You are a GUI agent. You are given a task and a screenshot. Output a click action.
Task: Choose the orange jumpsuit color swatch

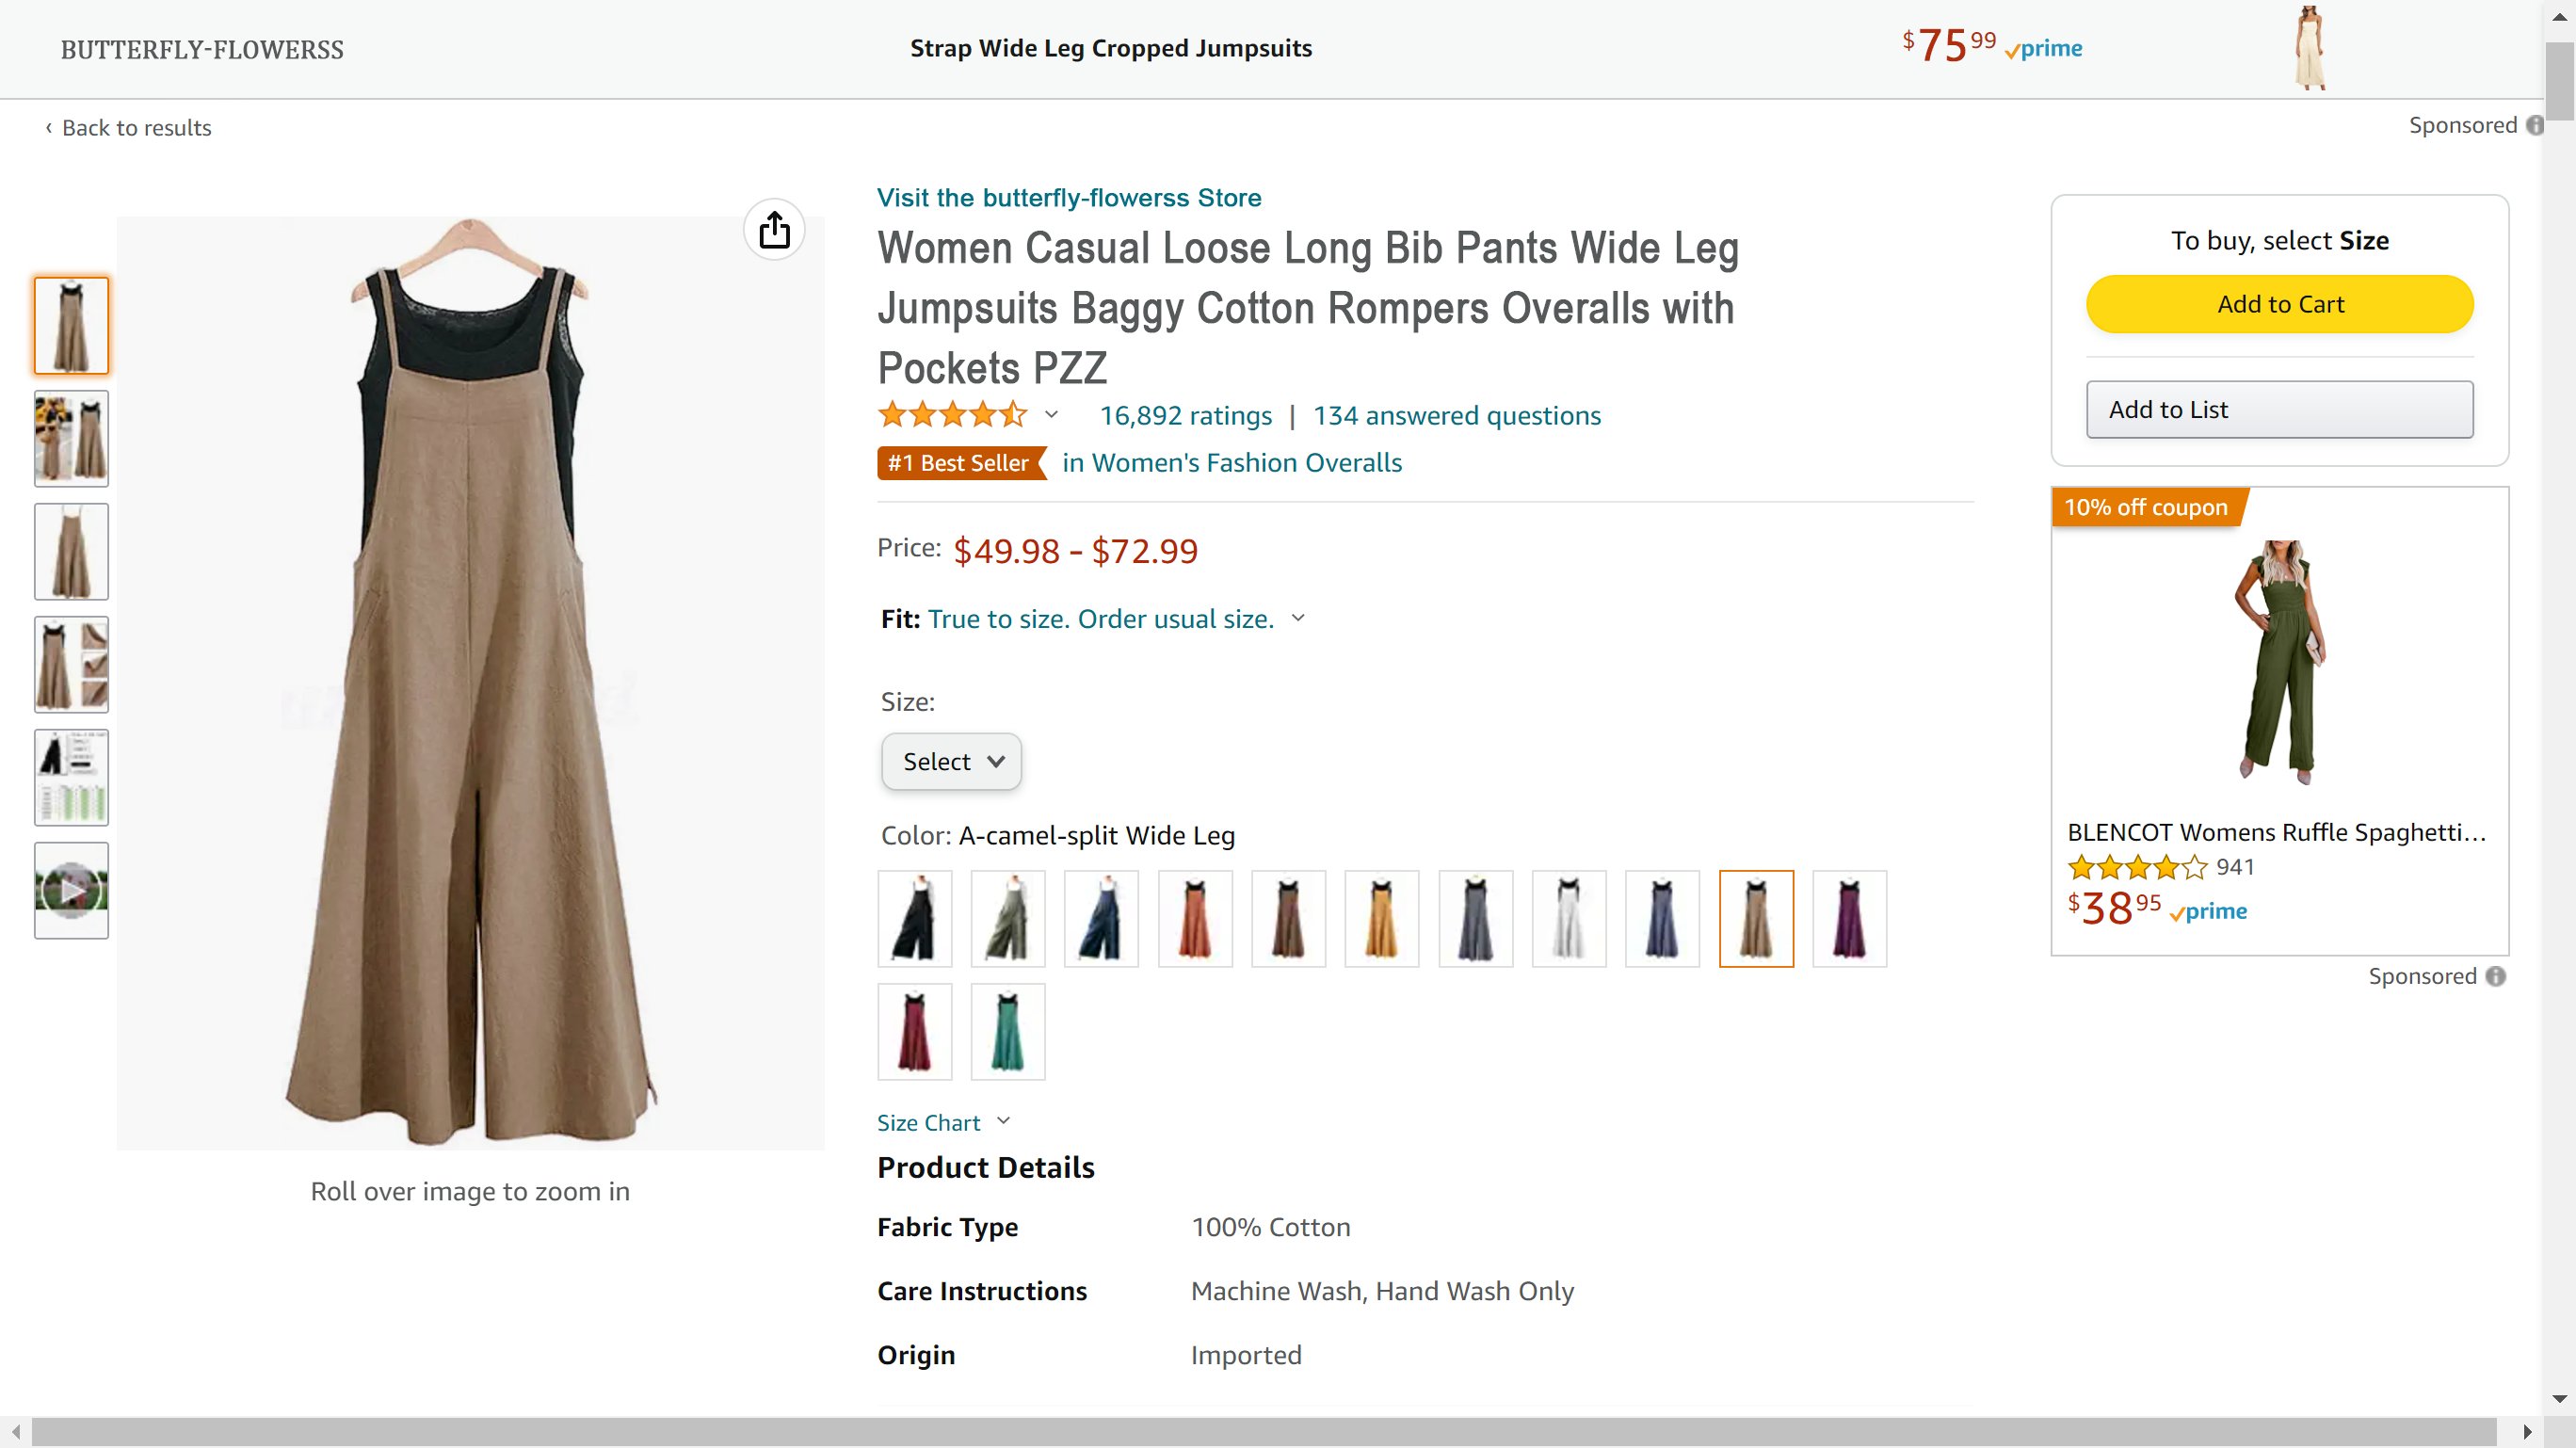coord(1195,918)
